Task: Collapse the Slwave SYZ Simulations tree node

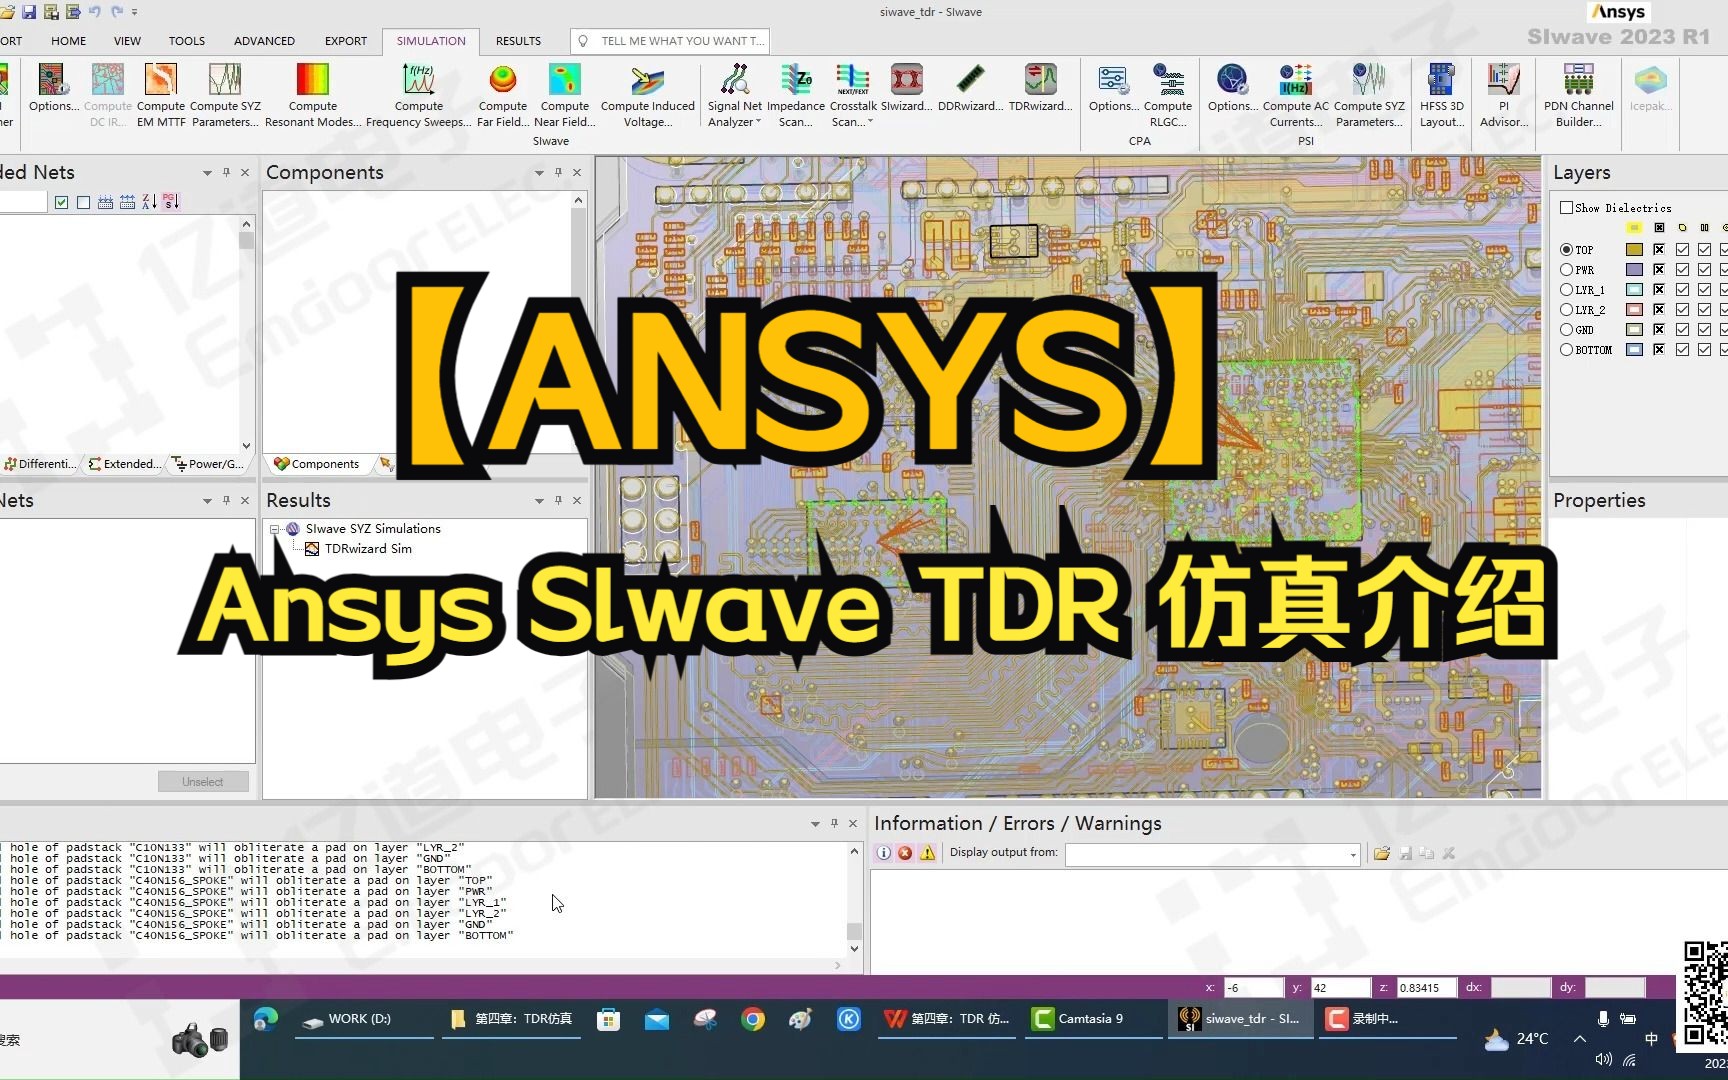Action: pyautogui.click(x=276, y=529)
